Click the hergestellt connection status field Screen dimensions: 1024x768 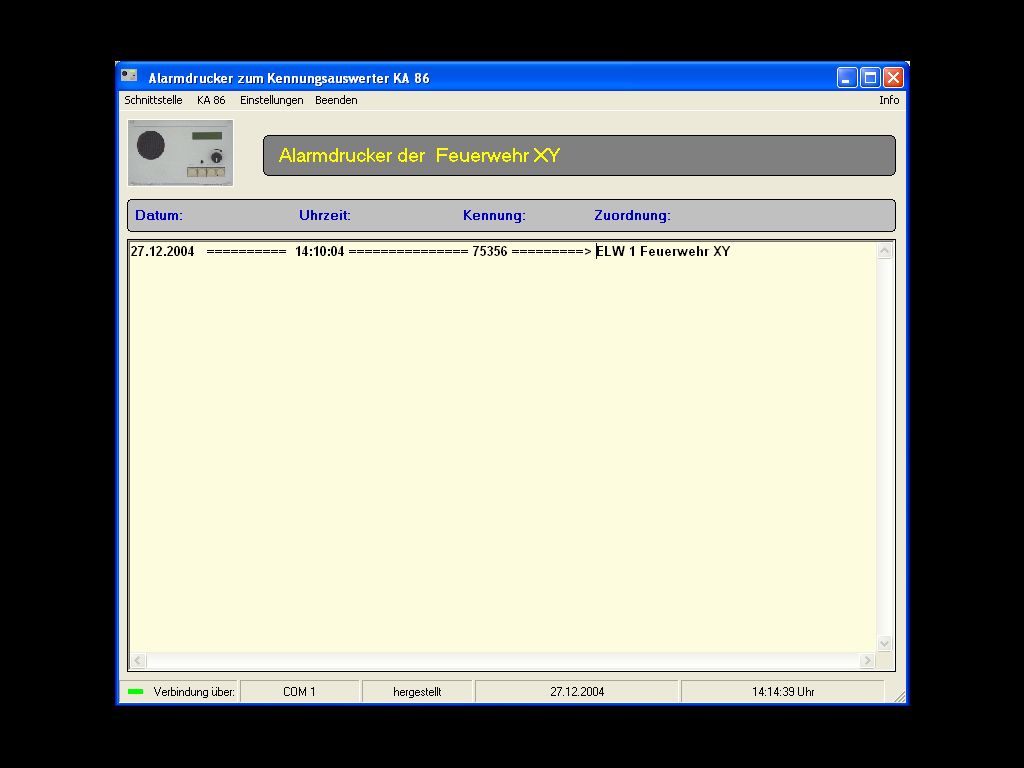click(417, 692)
